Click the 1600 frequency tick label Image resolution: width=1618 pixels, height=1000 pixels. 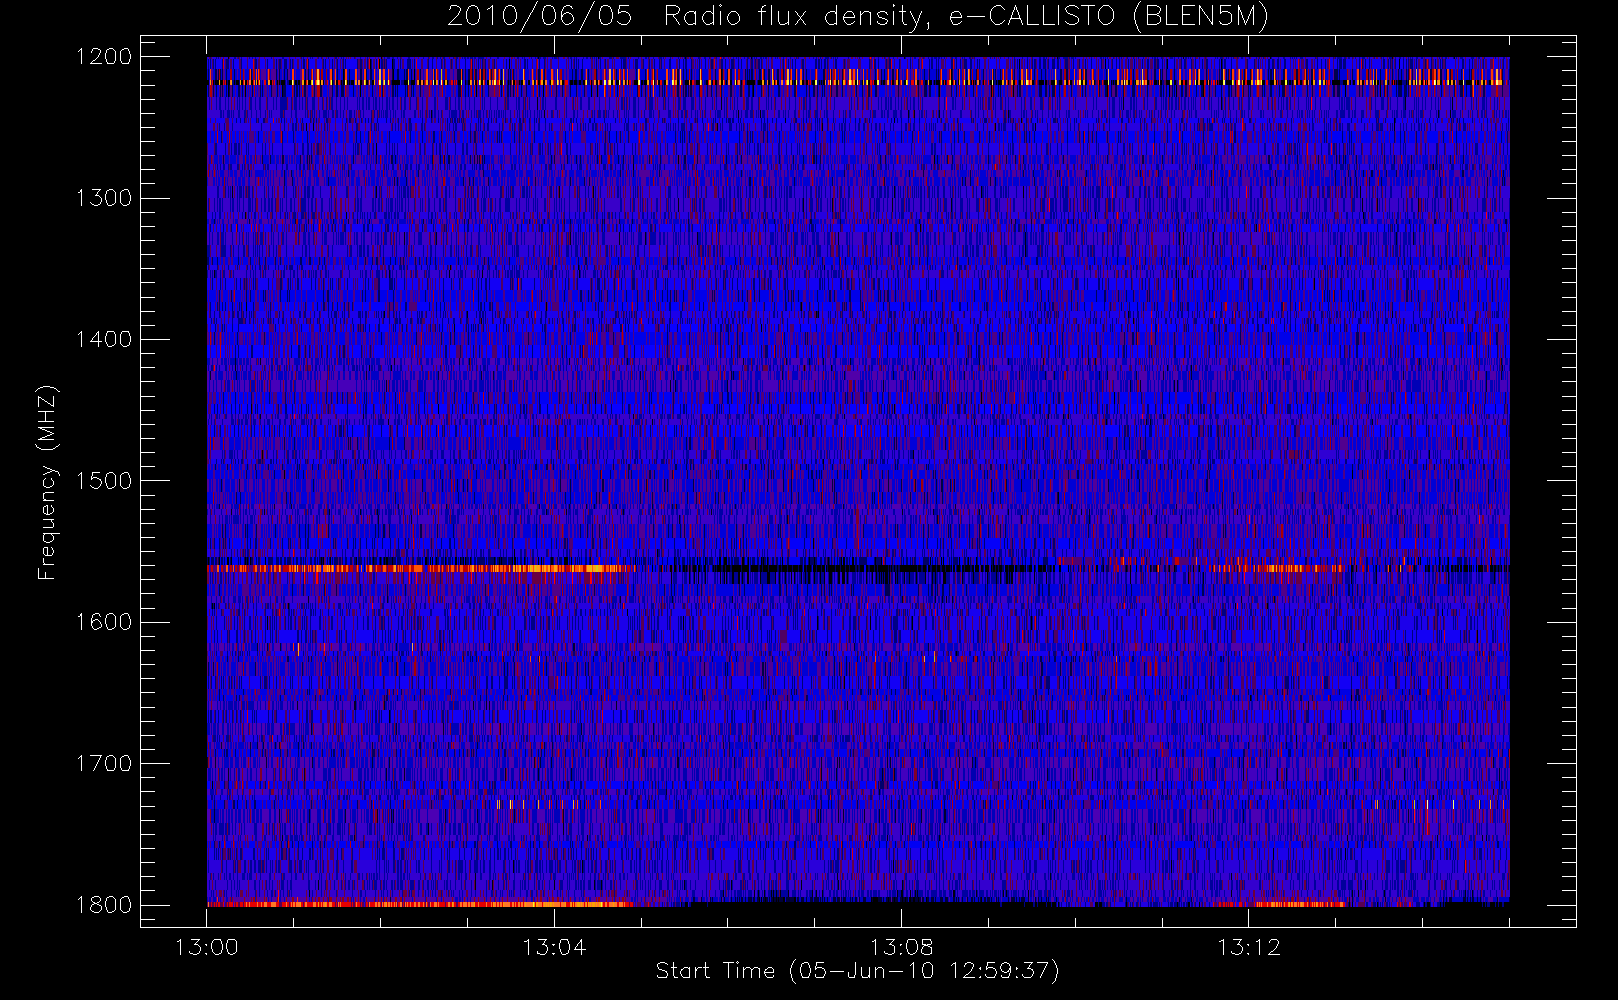pos(104,622)
